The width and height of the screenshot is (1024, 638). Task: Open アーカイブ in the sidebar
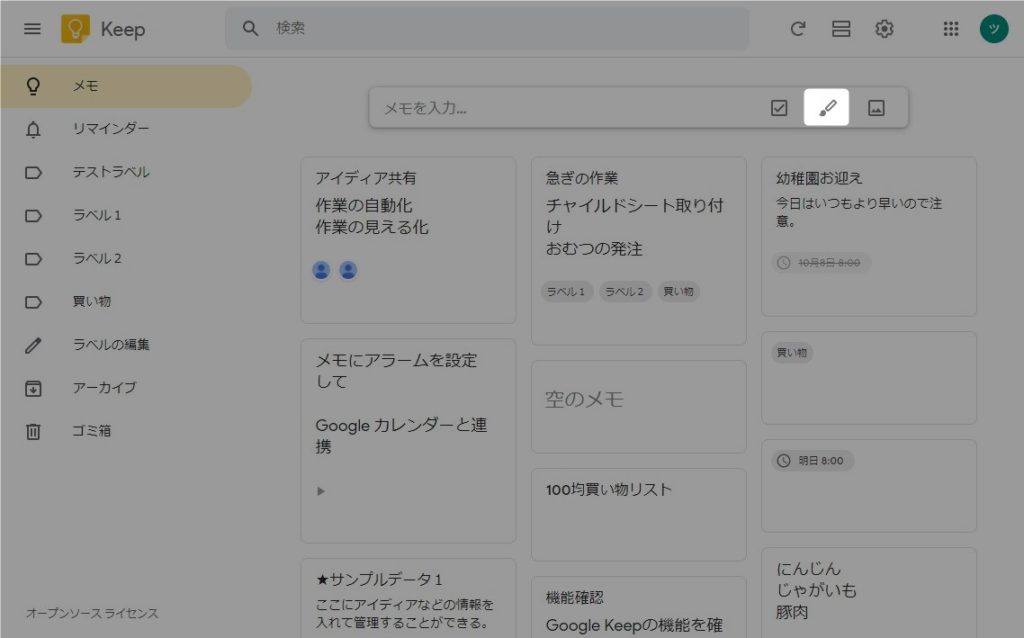(x=104, y=388)
